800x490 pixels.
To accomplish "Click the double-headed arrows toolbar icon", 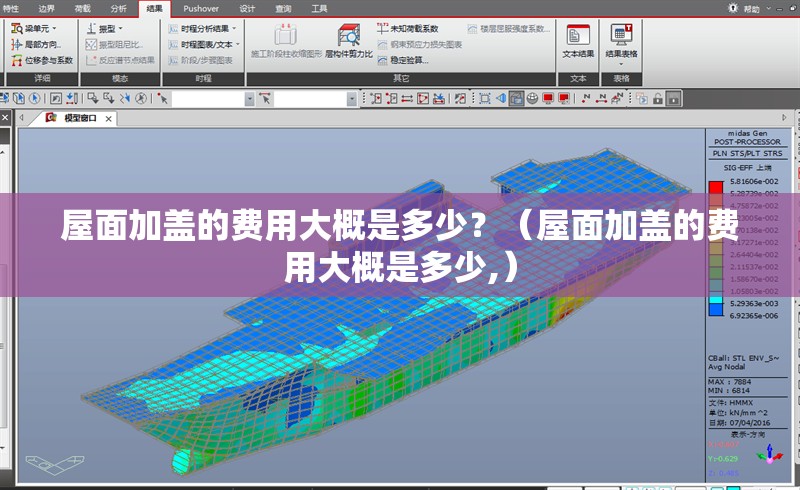I will pyautogui.click(x=407, y=98).
